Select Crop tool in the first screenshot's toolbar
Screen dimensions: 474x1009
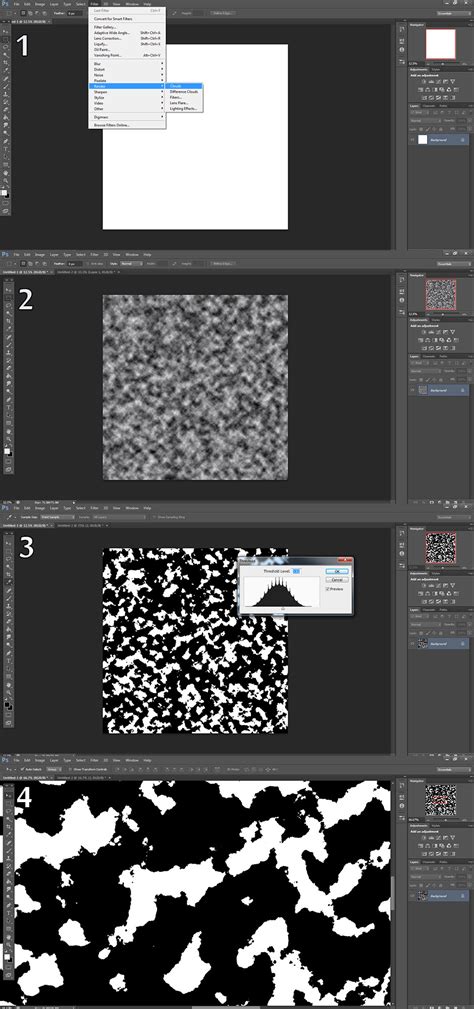6,62
